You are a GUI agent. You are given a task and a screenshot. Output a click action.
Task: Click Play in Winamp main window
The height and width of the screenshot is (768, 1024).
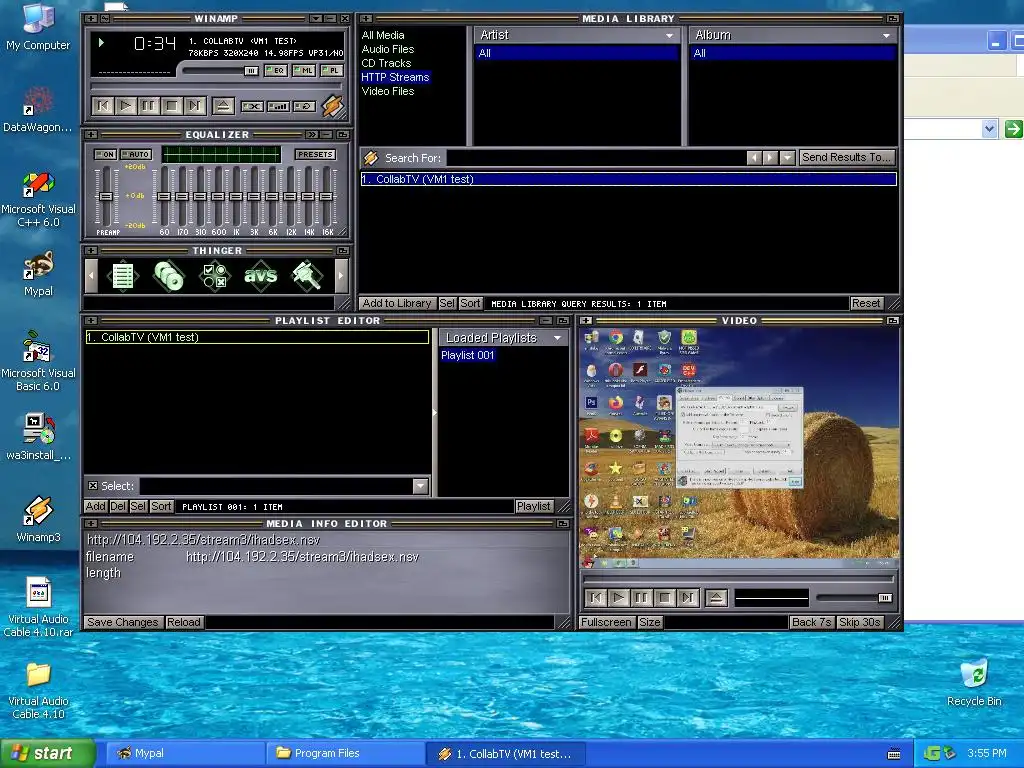tap(126, 106)
